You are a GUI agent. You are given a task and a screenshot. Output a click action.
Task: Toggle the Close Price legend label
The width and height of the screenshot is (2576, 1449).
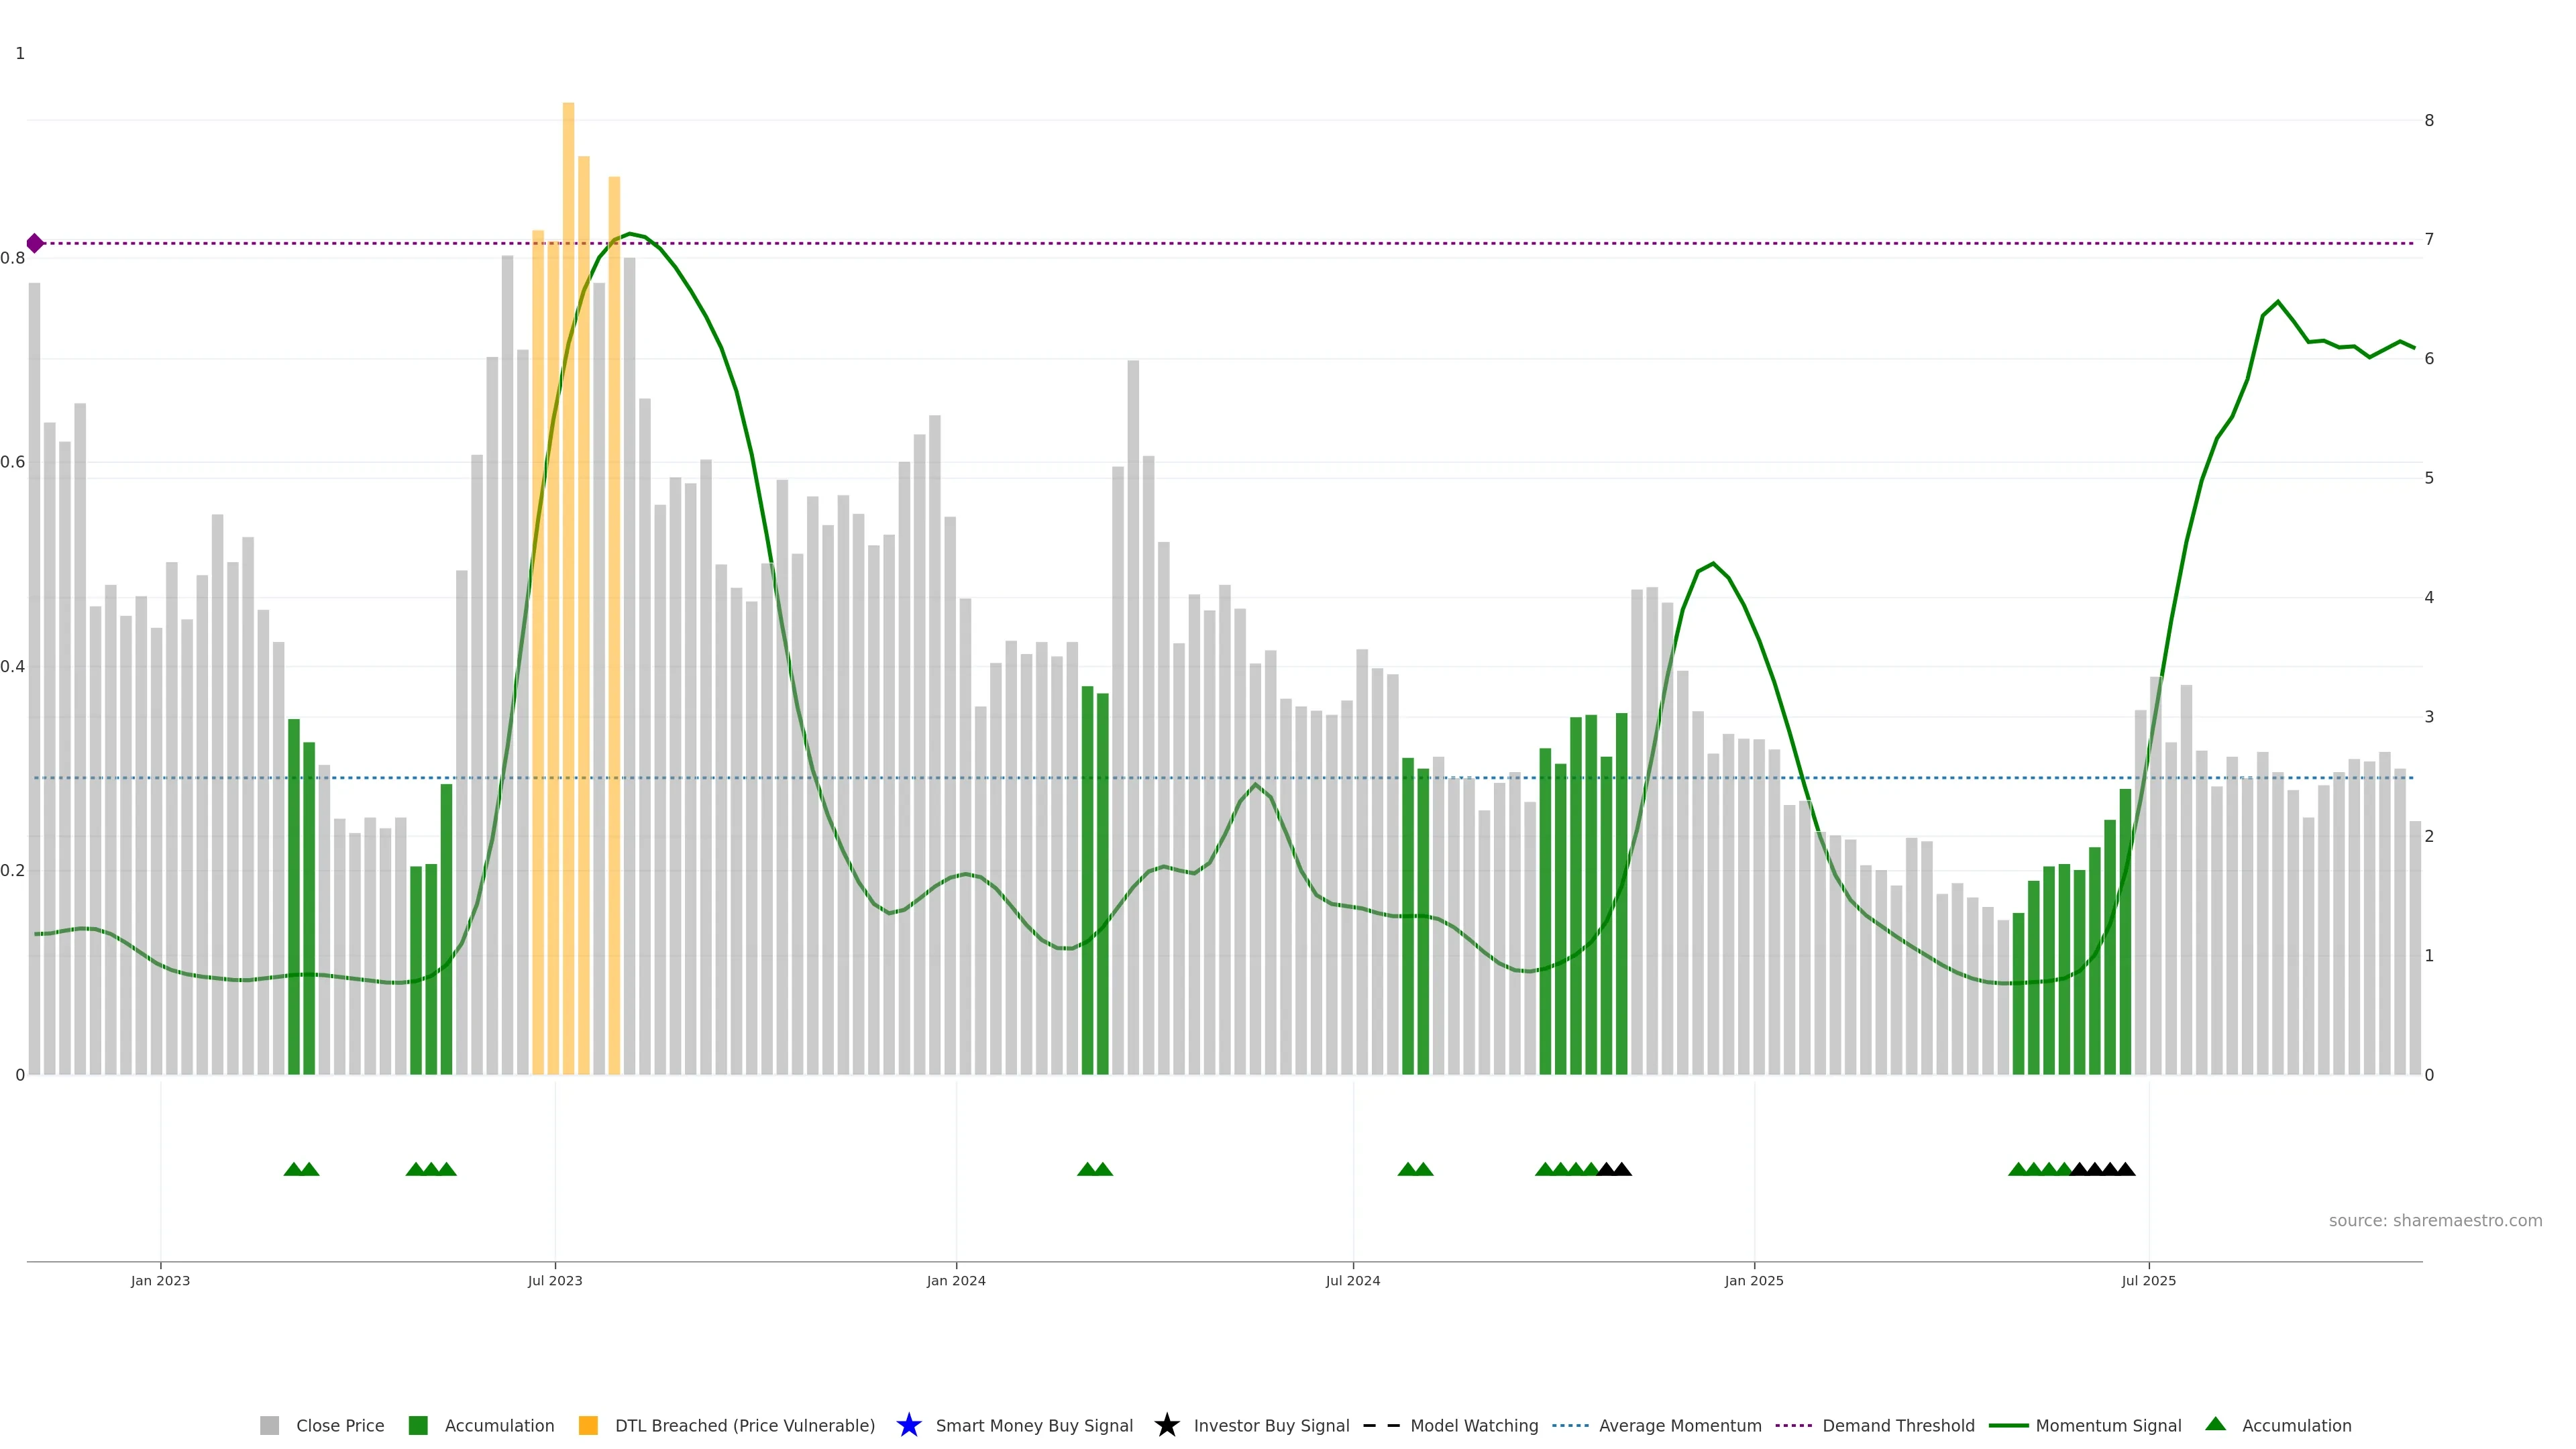coord(340,1425)
